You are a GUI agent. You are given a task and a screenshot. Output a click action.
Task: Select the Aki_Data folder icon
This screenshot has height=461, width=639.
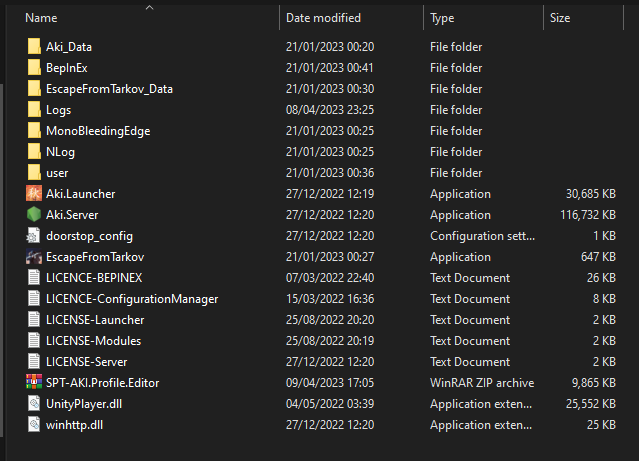pyautogui.click(x=34, y=46)
